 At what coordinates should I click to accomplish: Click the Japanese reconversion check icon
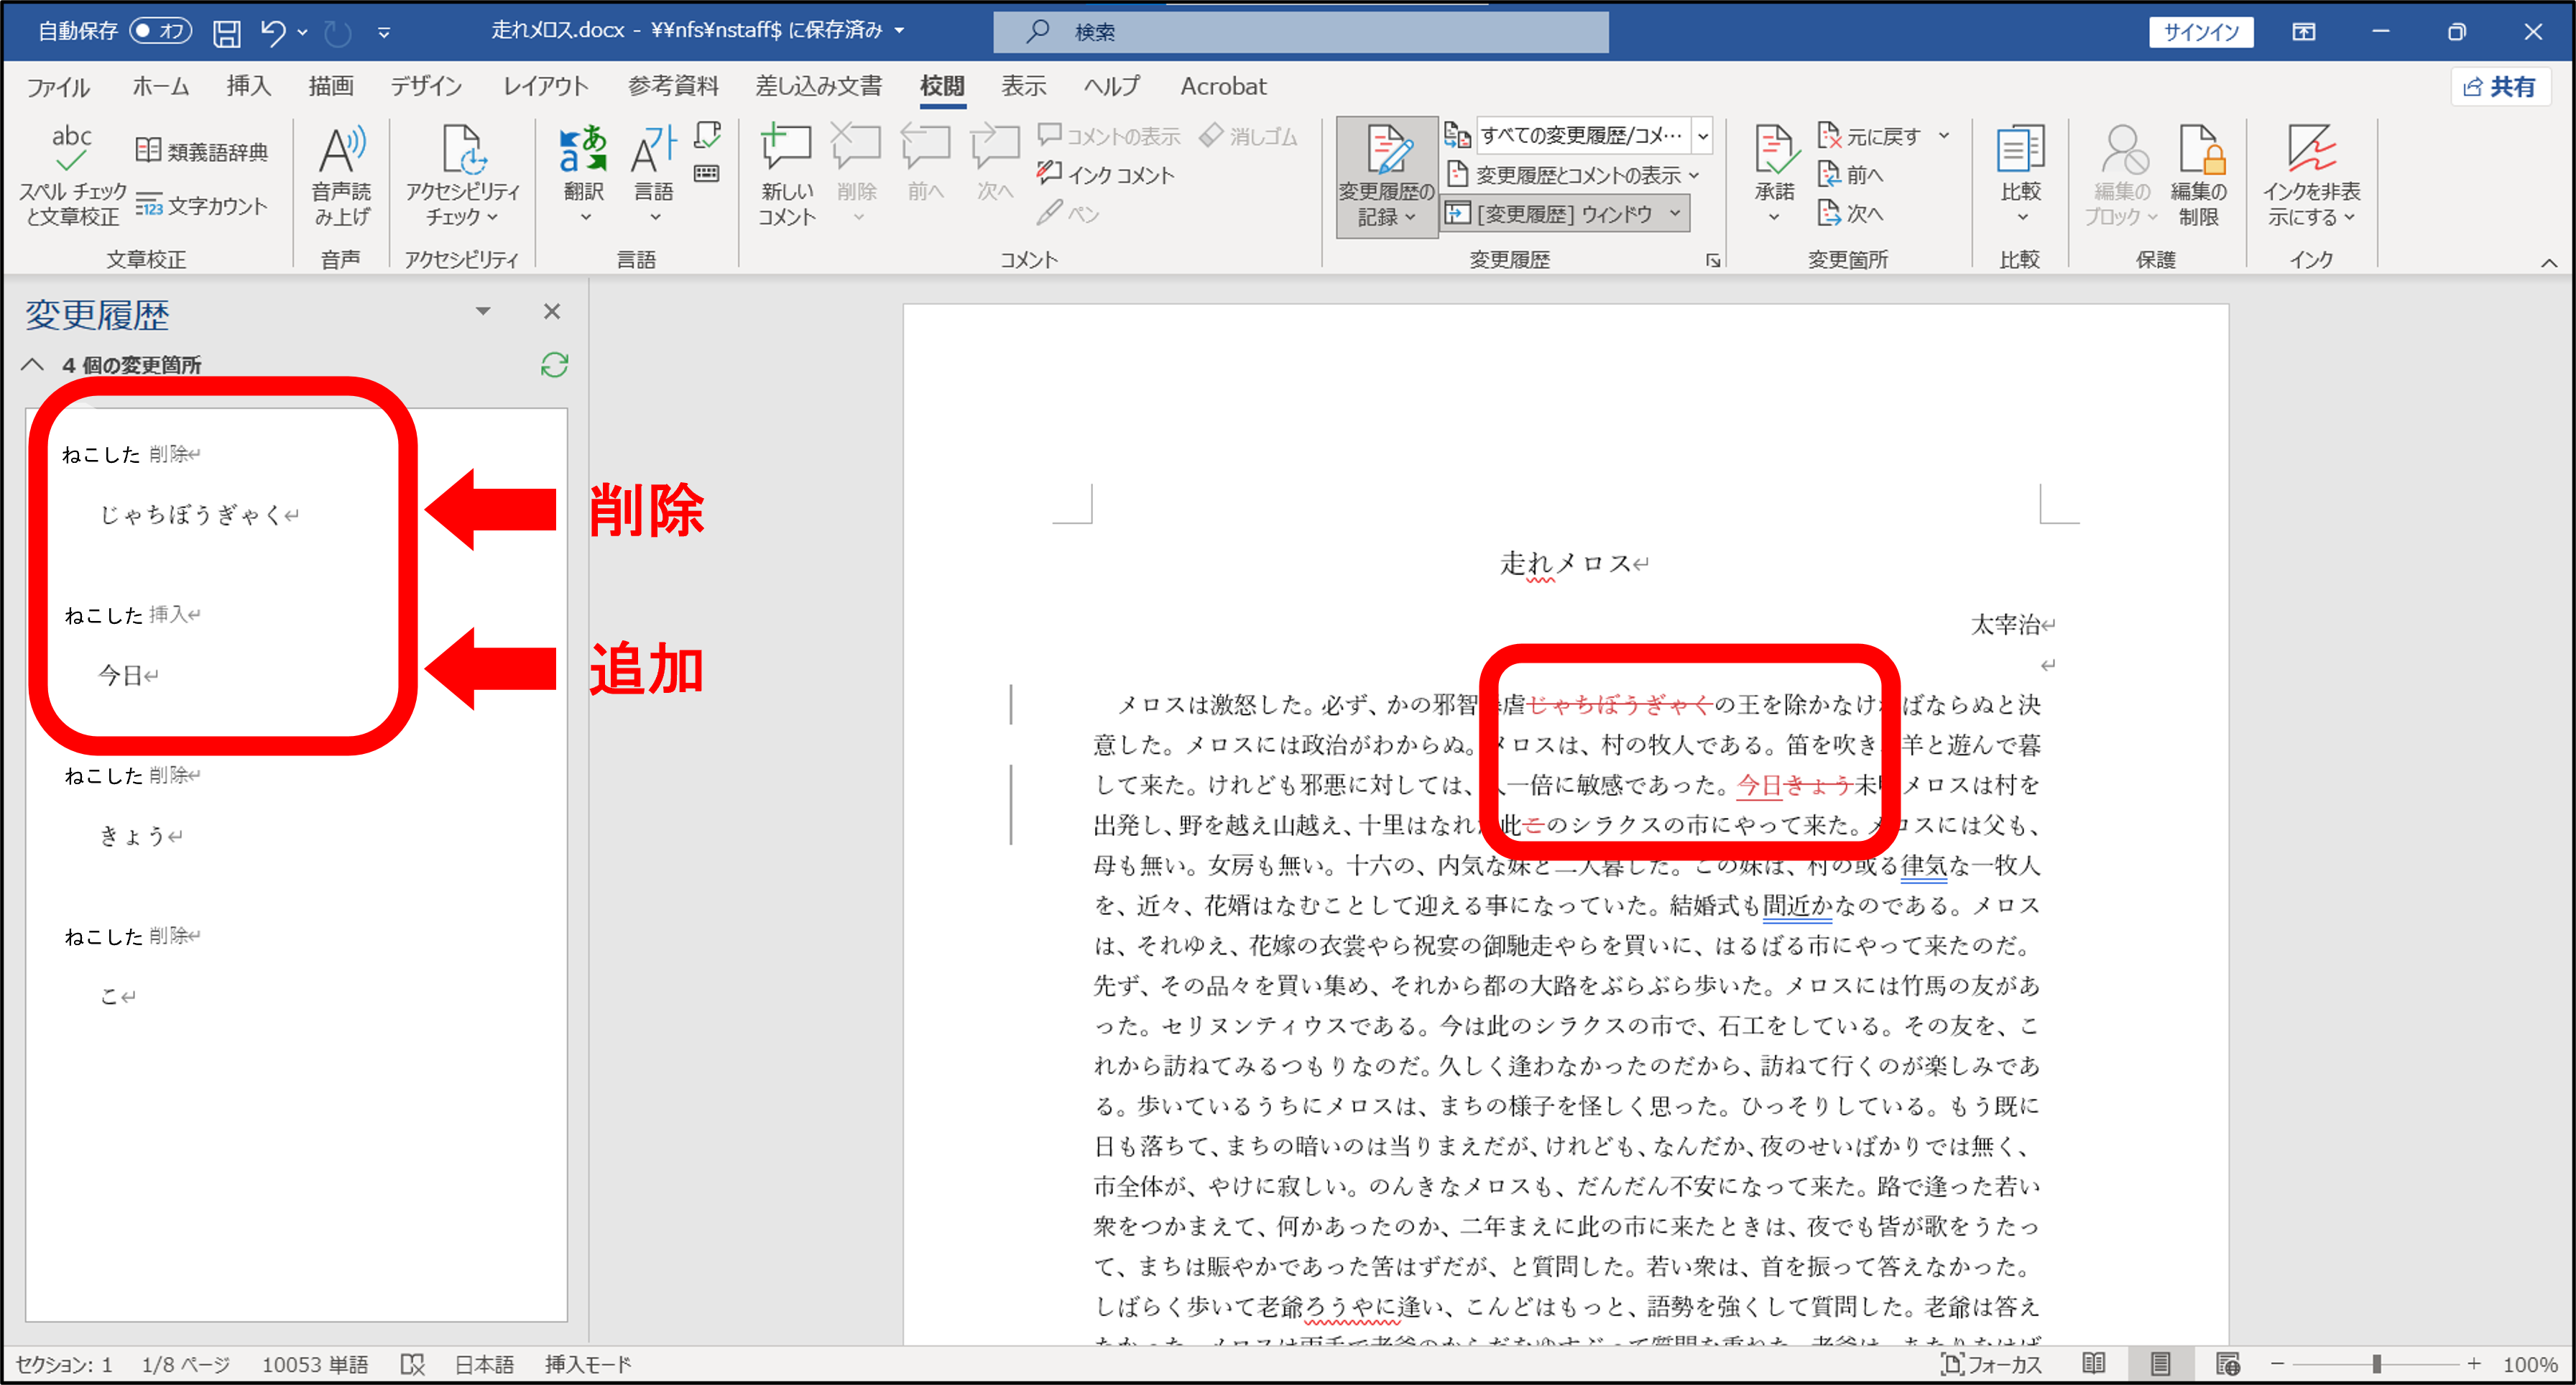707,136
